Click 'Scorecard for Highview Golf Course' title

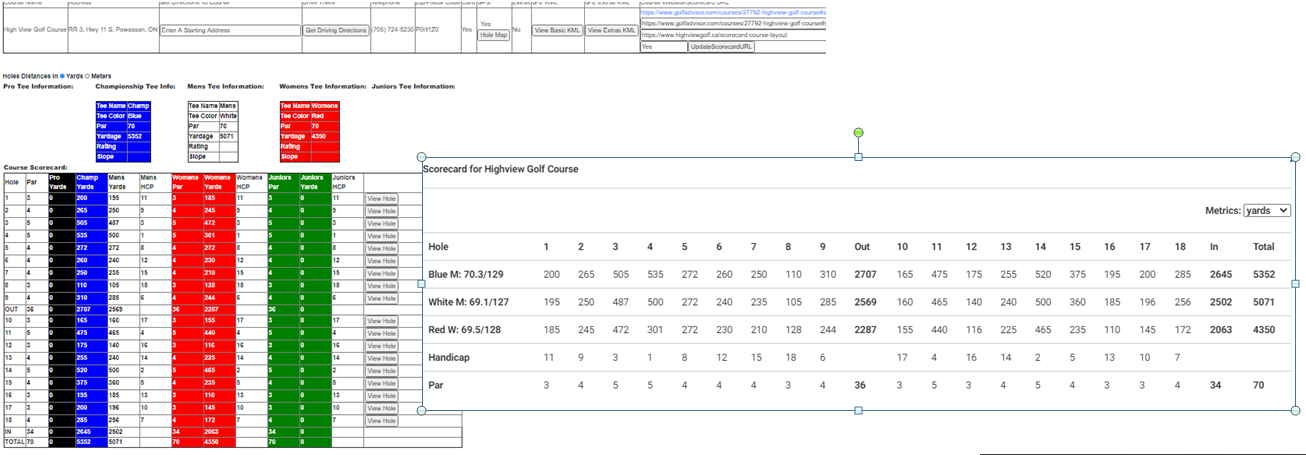pos(501,169)
